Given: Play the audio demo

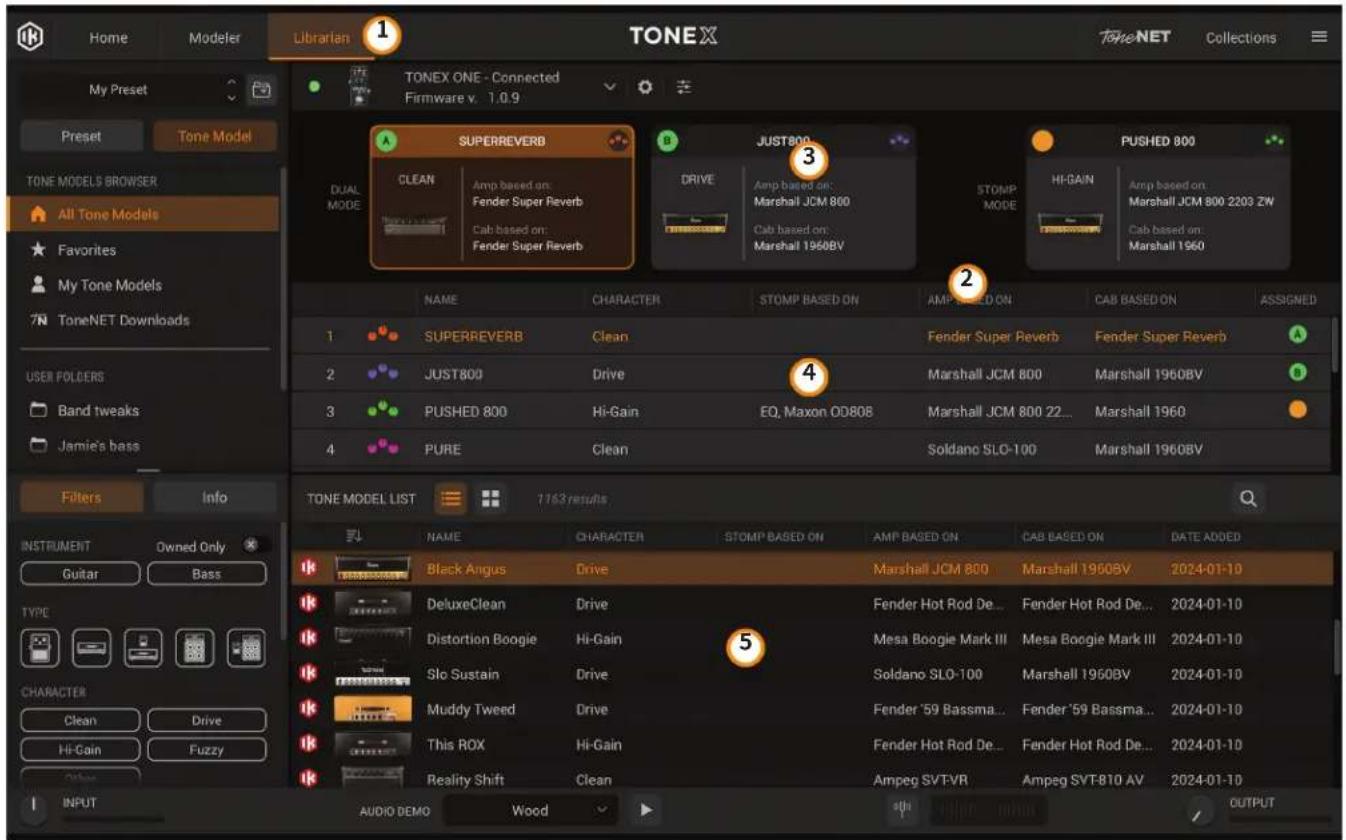Looking at the screenshot, I should (x=645, y=810).
